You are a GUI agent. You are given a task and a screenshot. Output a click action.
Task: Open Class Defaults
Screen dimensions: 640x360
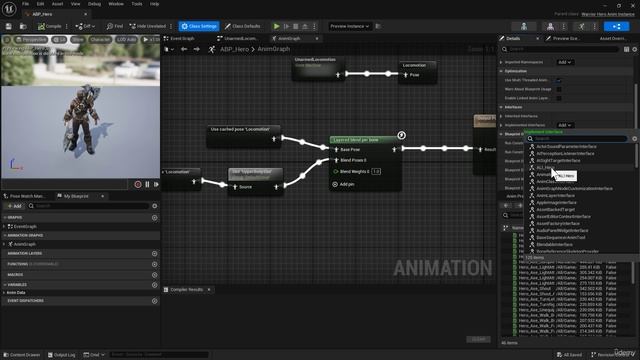[242, 26]
